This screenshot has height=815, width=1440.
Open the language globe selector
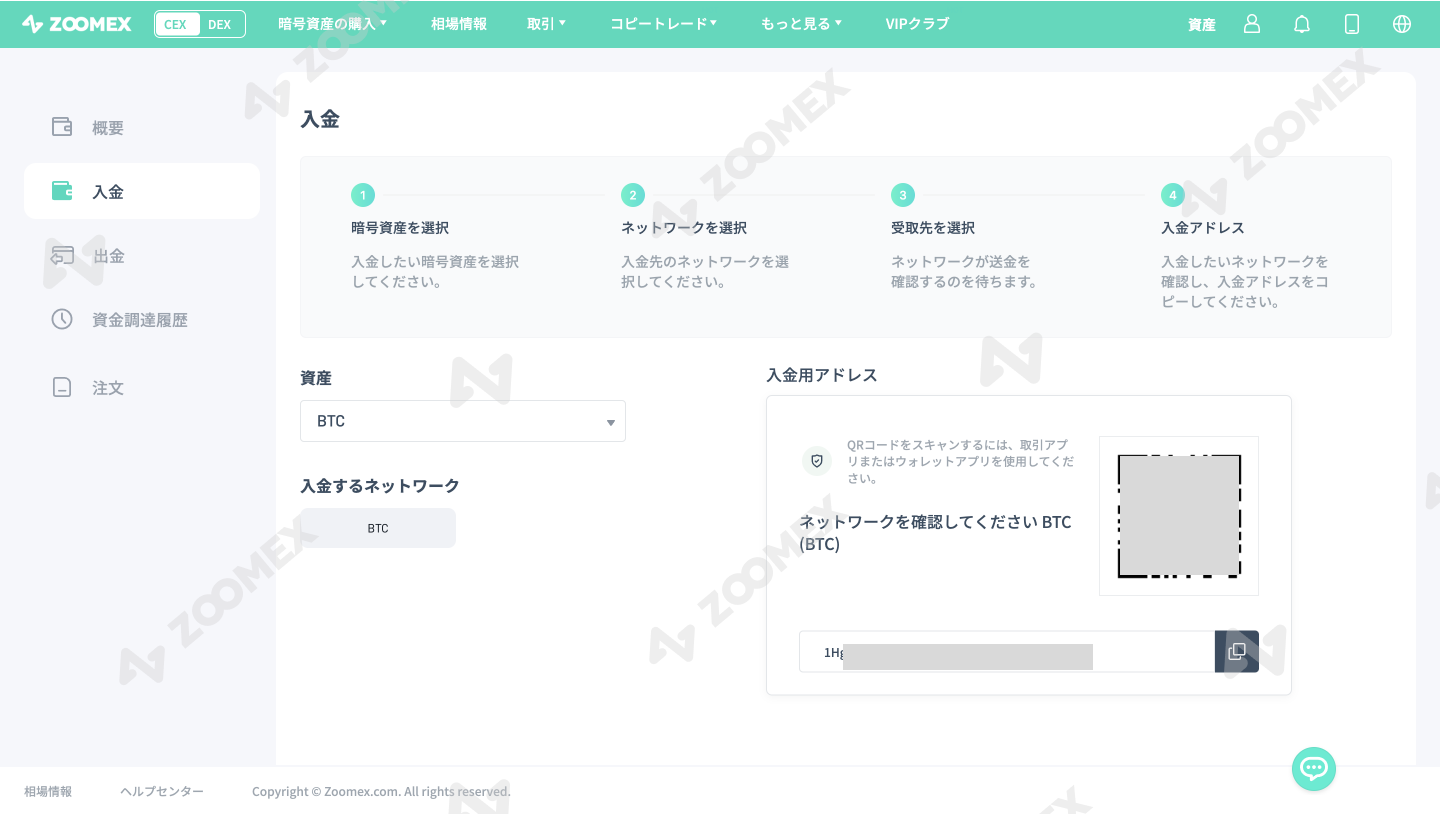(x=1401, y=23)
